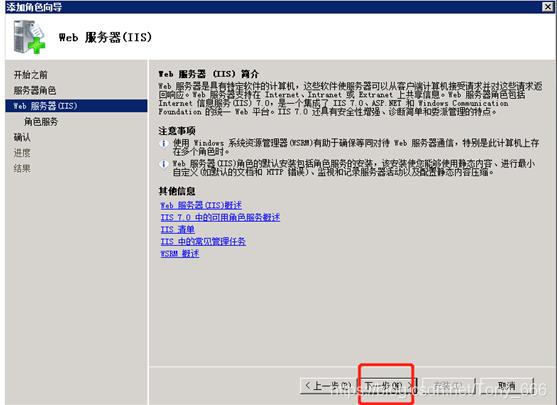The width and height of the screenshot is (557, 405).
Task: Select the 结果 step in sidebar
Action: 22,168
